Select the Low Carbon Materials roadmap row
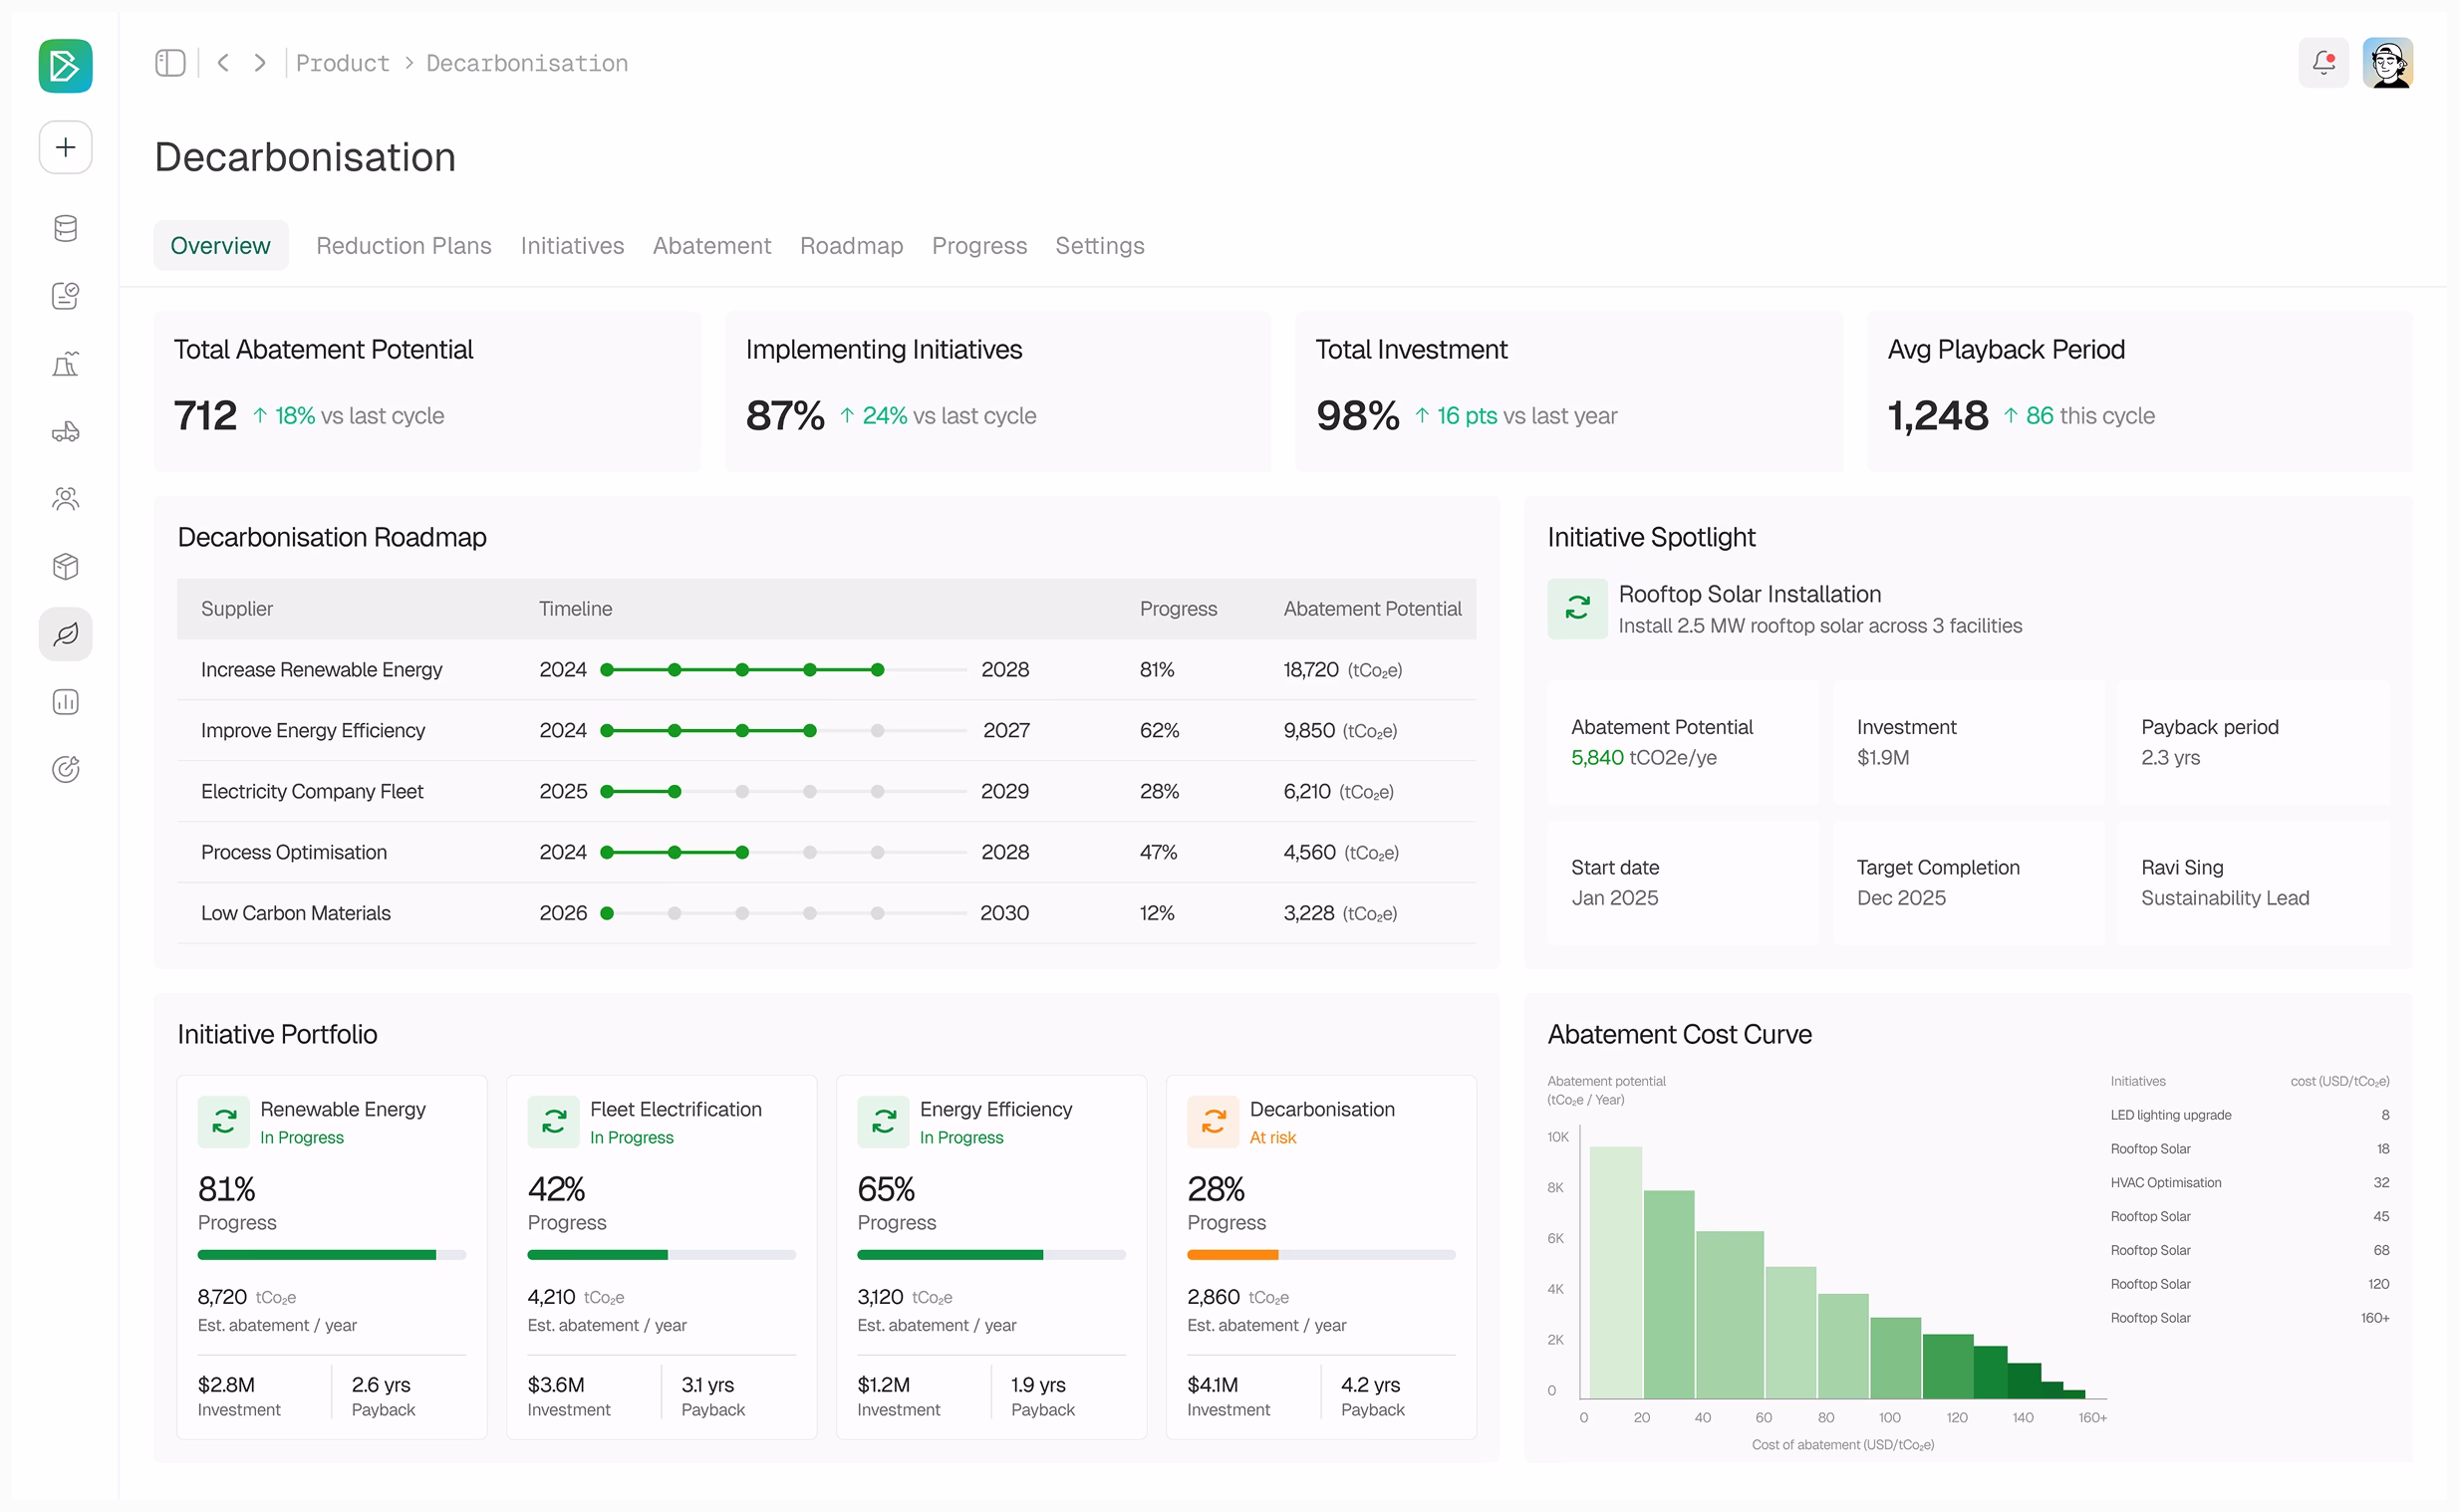Screen dimensions: 2459x1512 click(828, 915)
